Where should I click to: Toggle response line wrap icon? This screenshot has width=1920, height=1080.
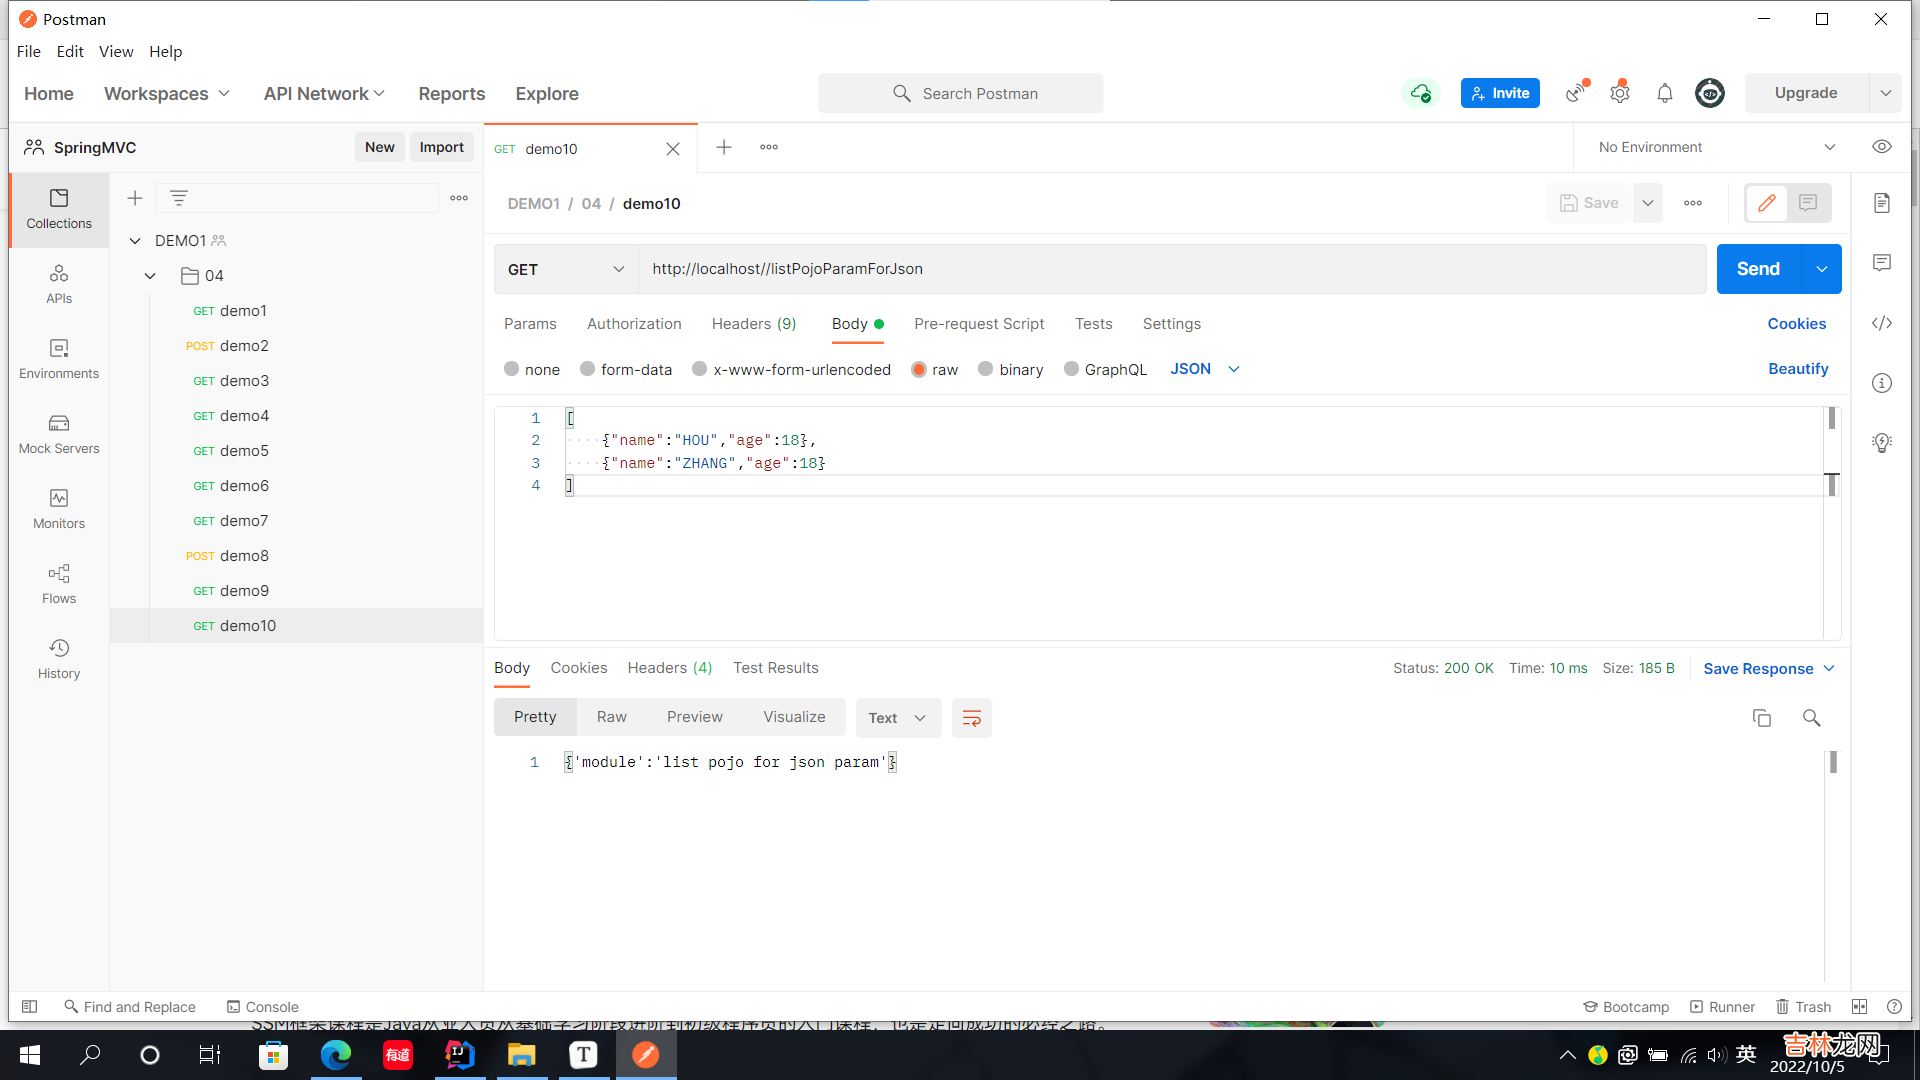click(x=971, y=718)
